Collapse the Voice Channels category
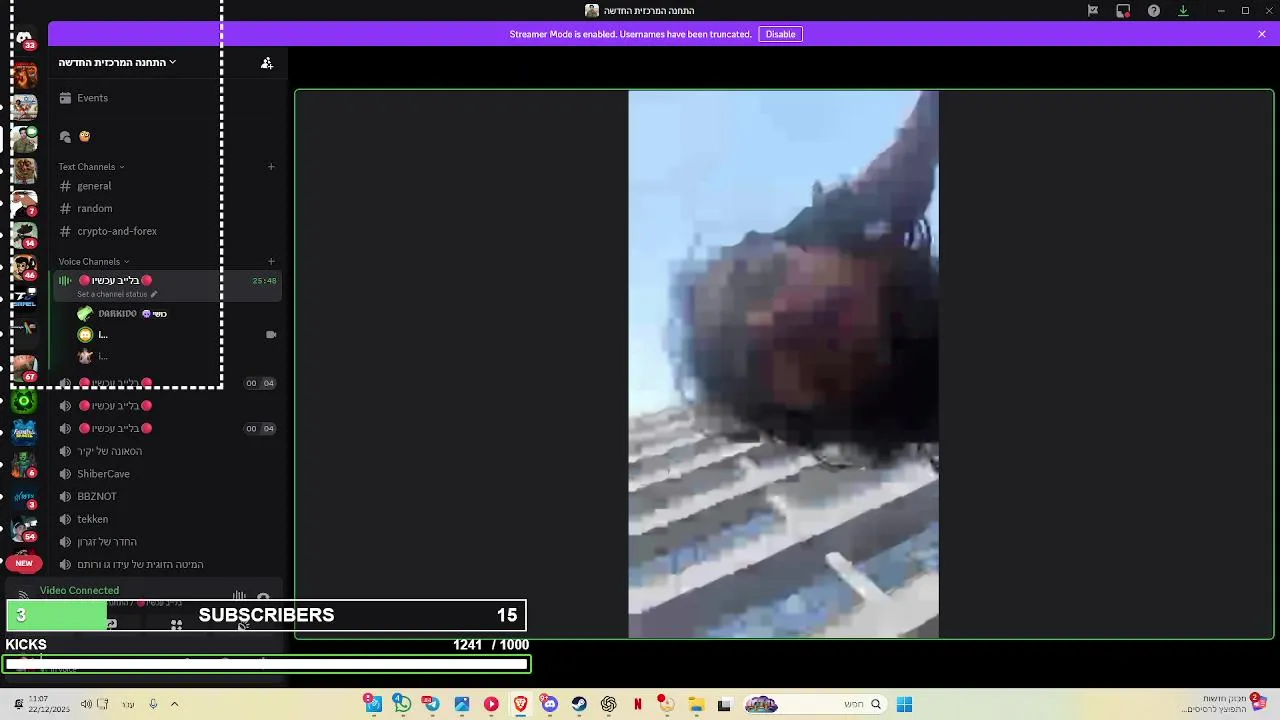 pos(94,262)
